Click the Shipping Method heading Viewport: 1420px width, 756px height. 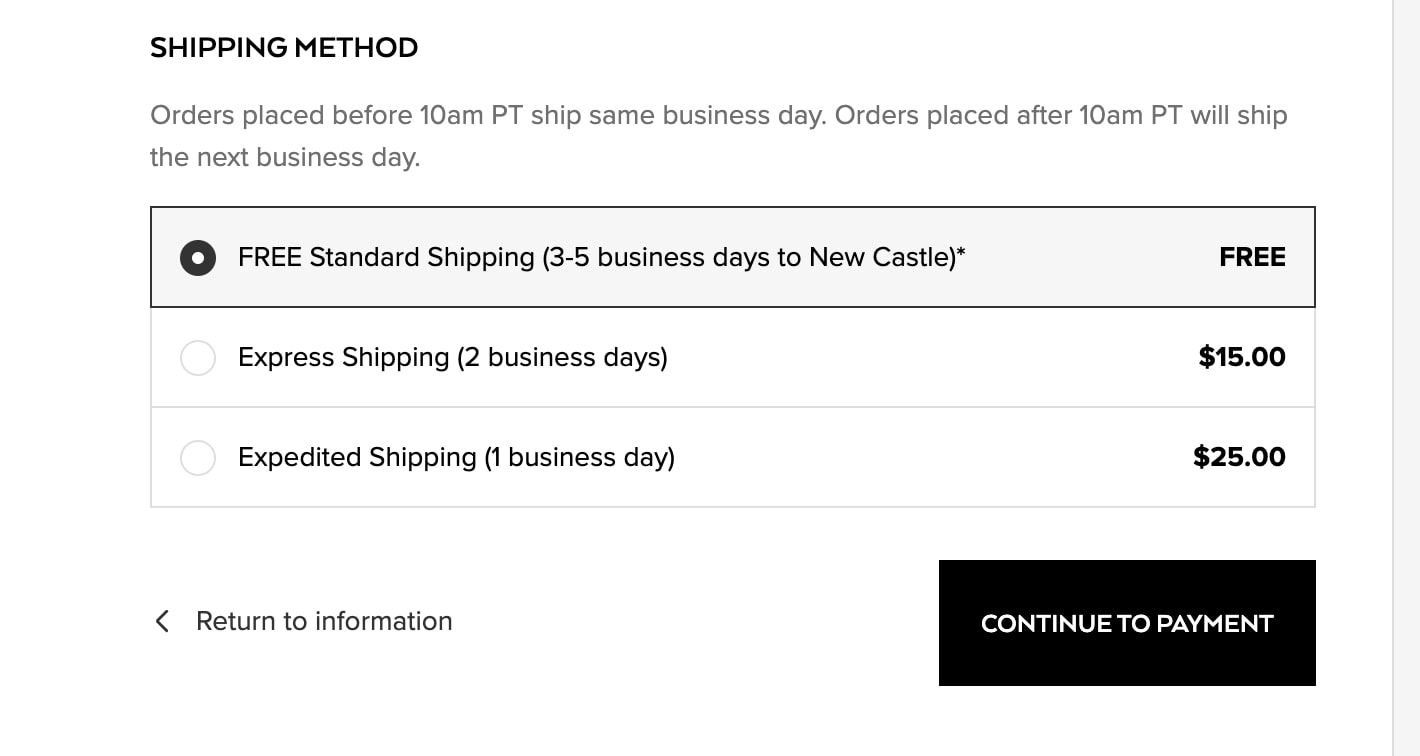pos(284,47)
